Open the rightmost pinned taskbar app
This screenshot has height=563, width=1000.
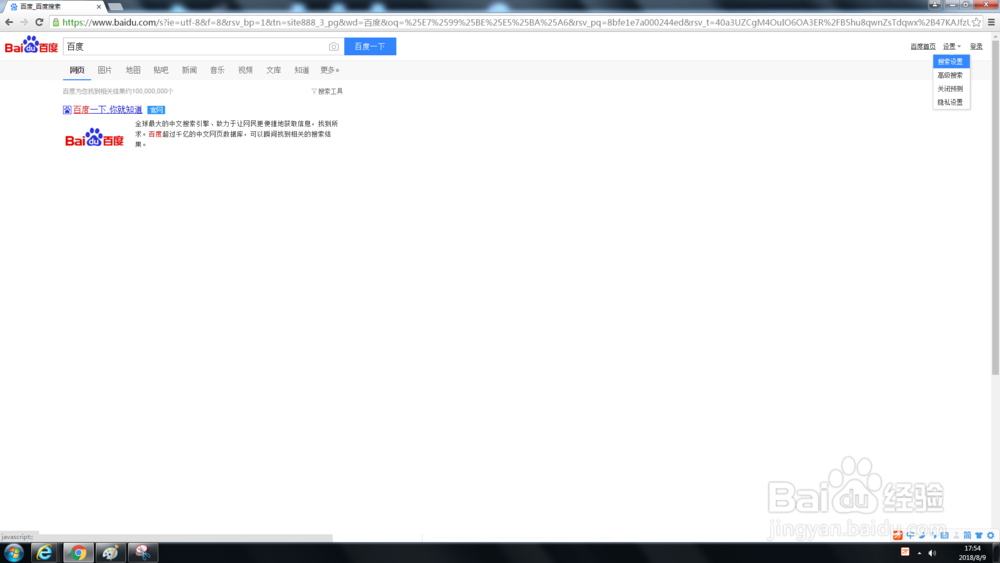coord(143,553)
